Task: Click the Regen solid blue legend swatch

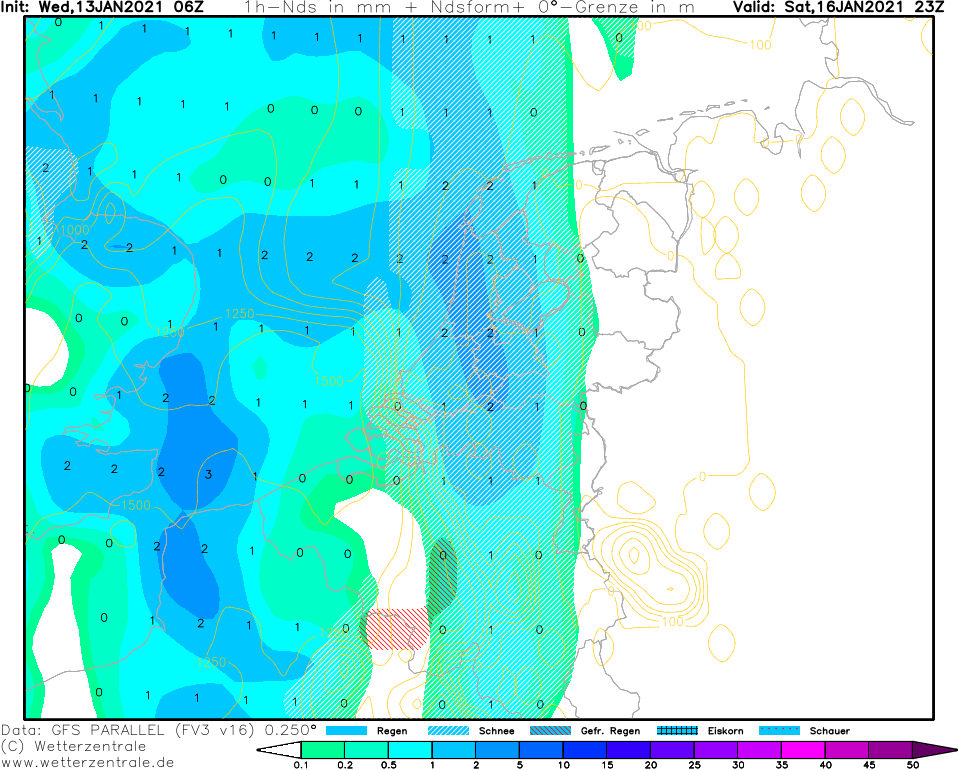Action: coord(346,730)
